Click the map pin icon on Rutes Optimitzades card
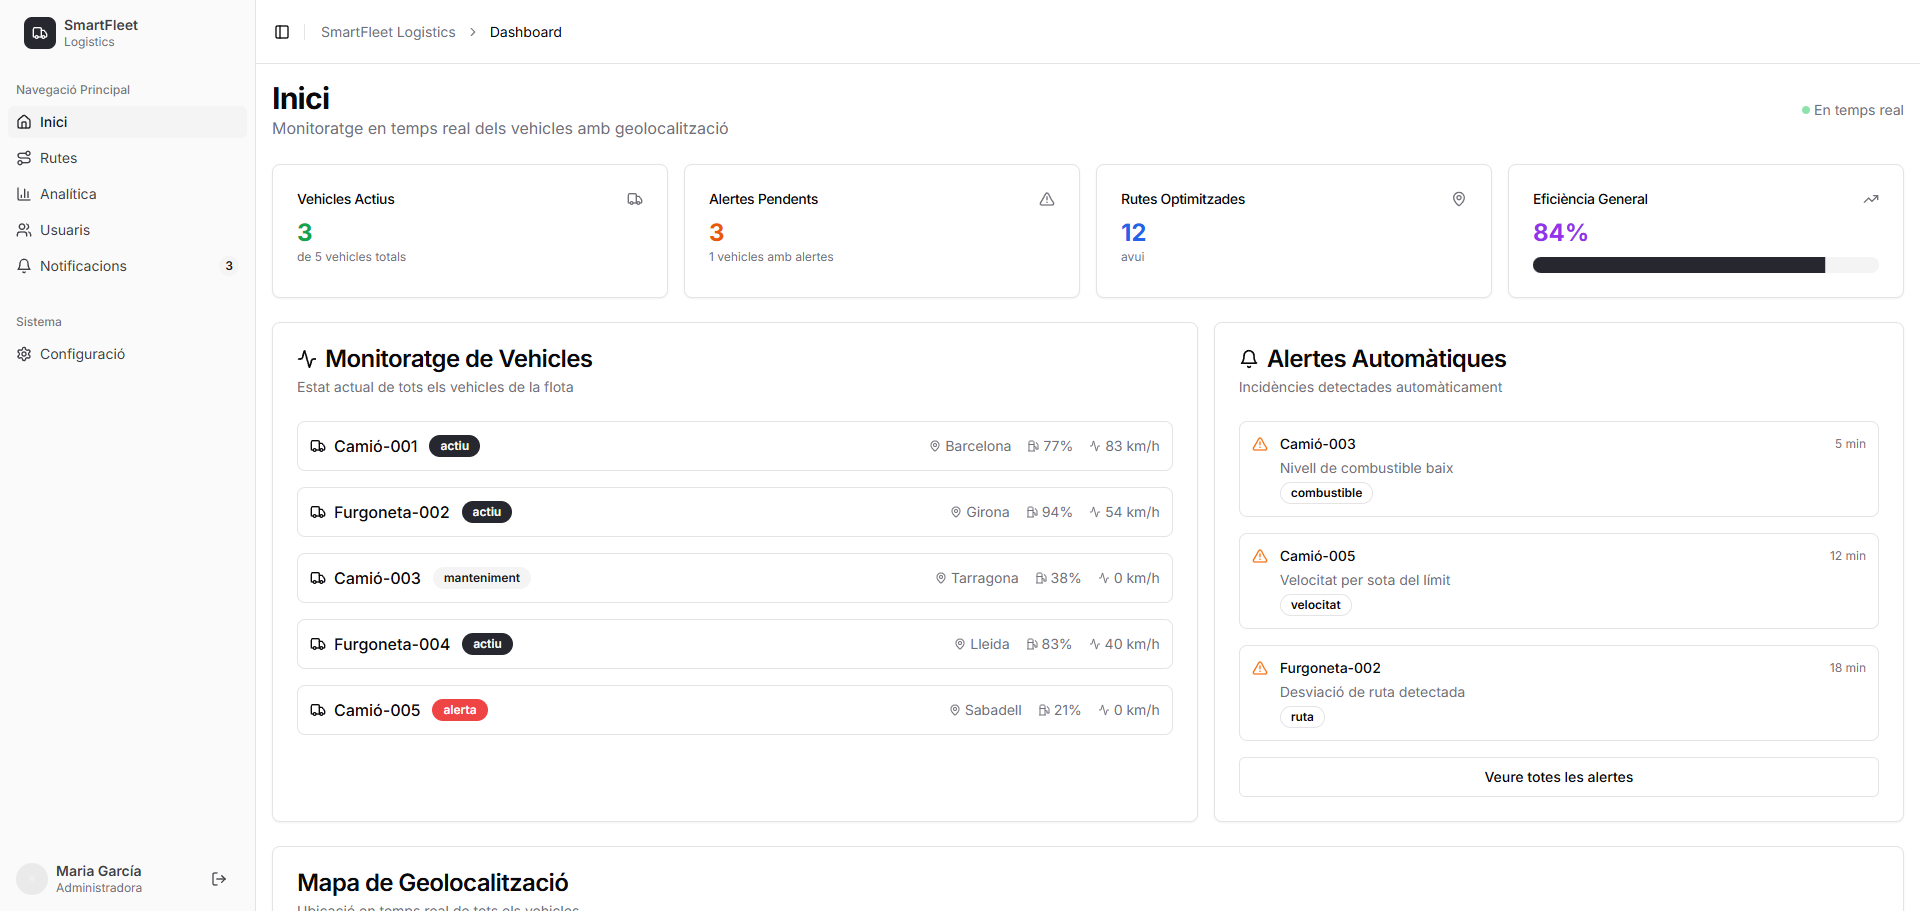 point(1459,199)
